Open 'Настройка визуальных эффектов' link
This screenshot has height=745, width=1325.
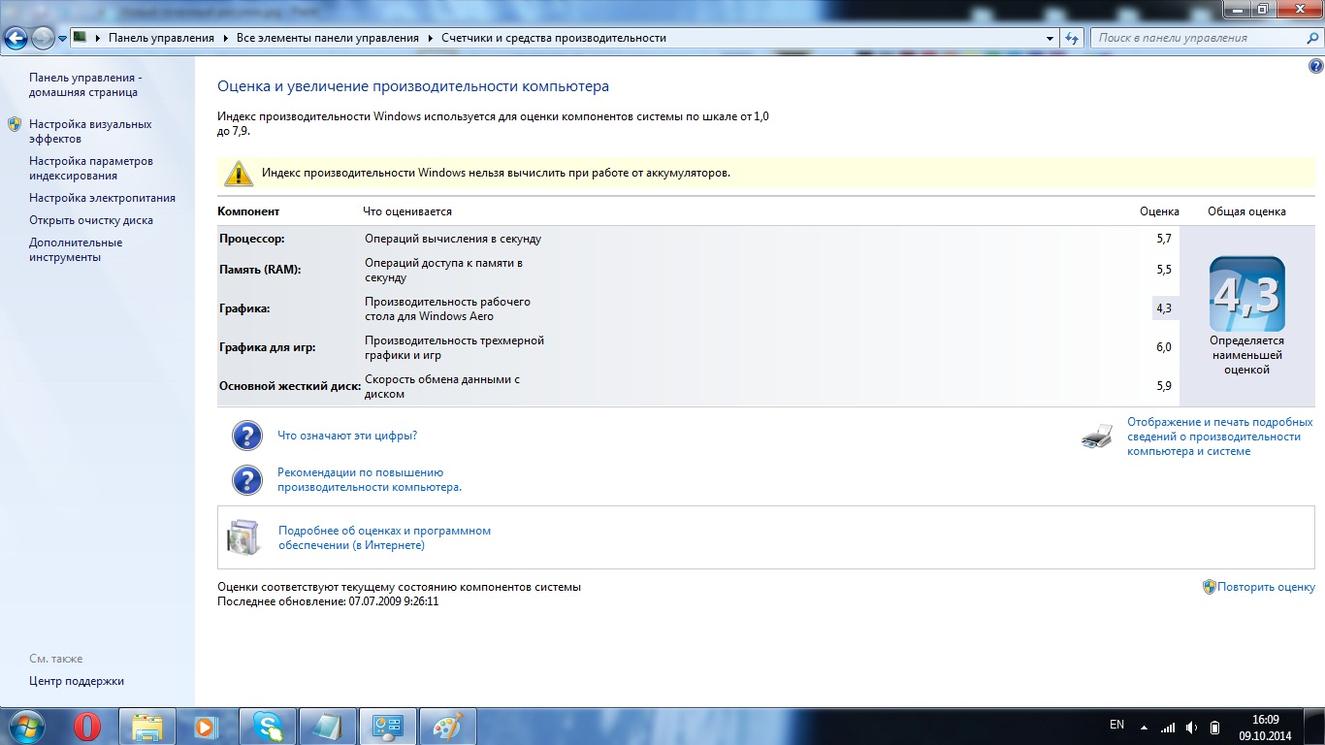90,131
